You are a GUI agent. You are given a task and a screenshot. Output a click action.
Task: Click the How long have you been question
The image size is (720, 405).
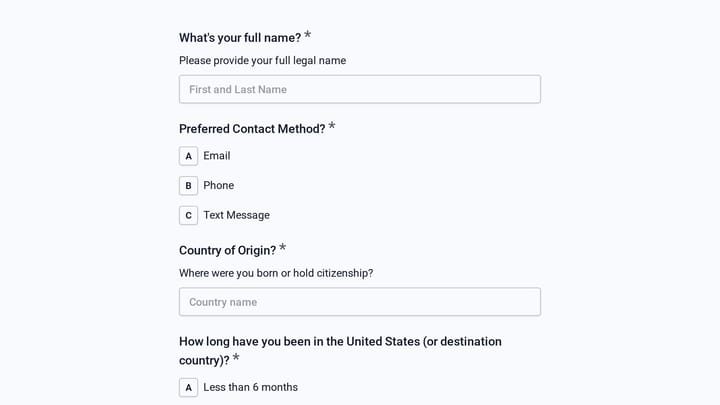click(340, 351)
